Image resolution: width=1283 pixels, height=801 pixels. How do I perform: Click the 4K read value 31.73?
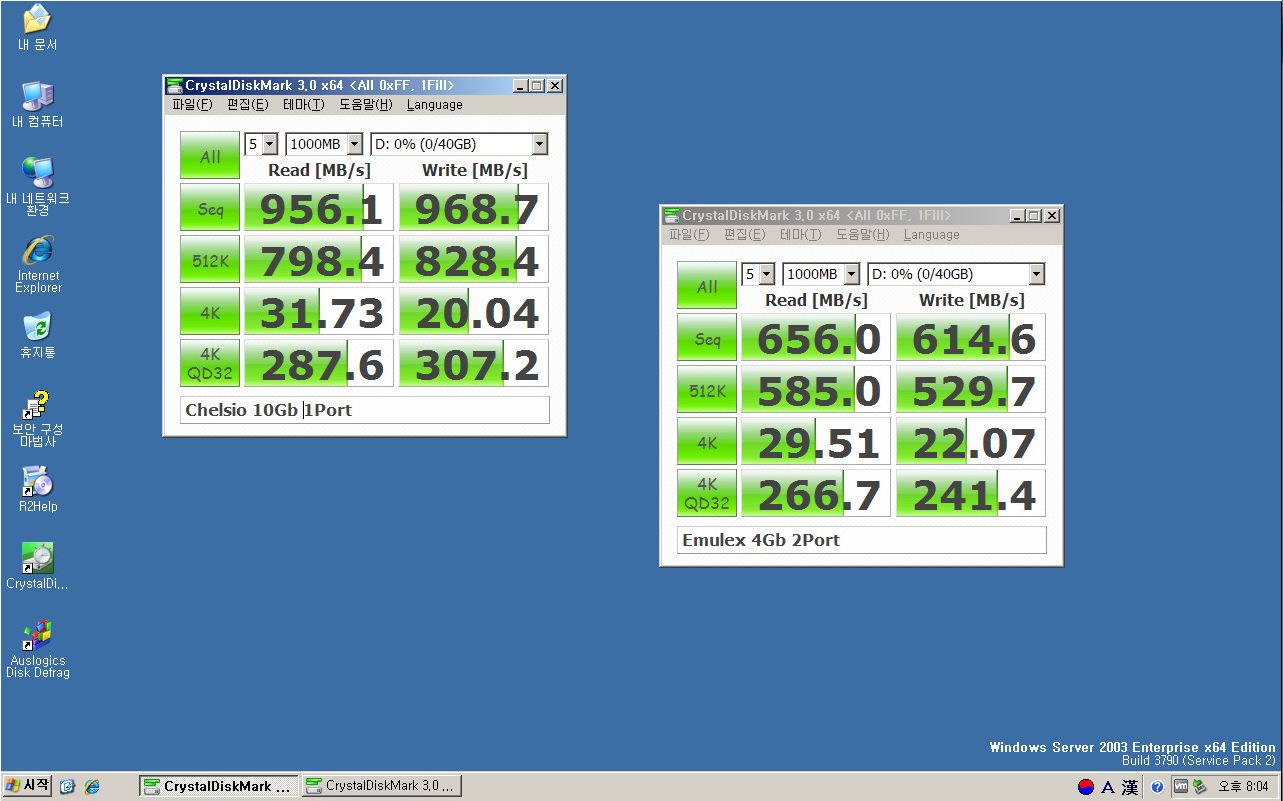pos(318,313)
